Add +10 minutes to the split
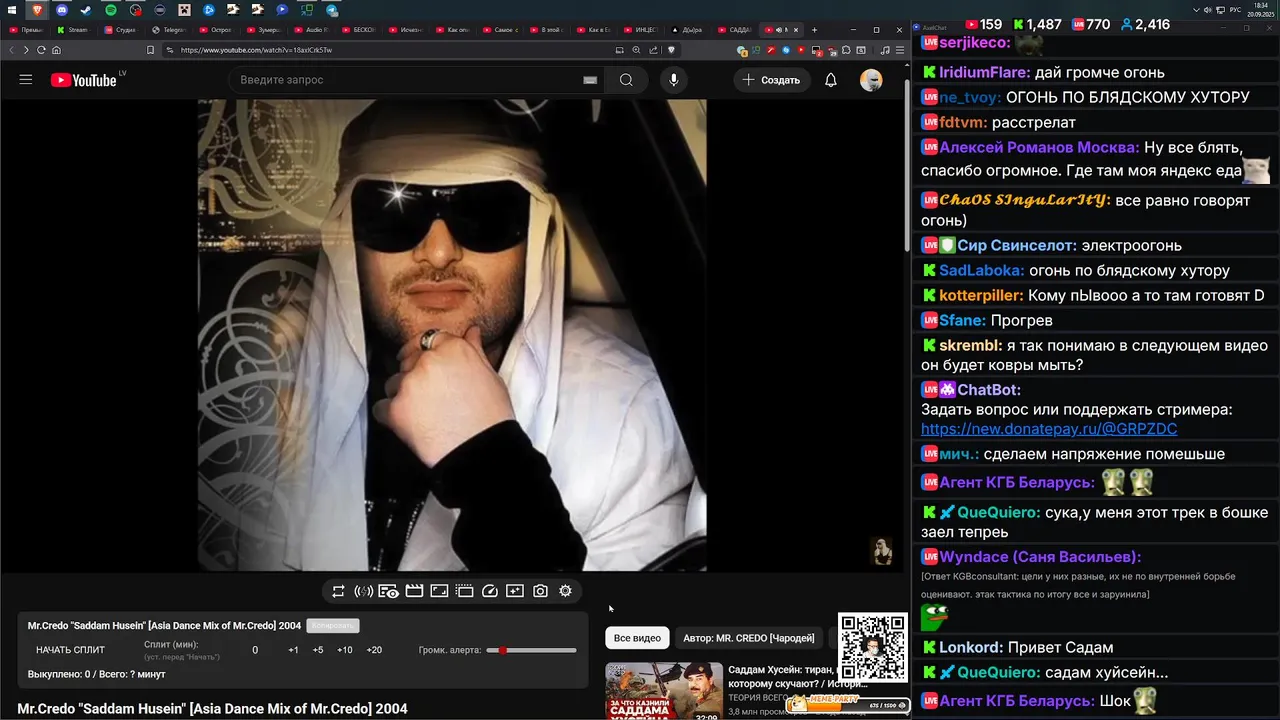Viewport: 1280px width, 720px height. point(345,650)
